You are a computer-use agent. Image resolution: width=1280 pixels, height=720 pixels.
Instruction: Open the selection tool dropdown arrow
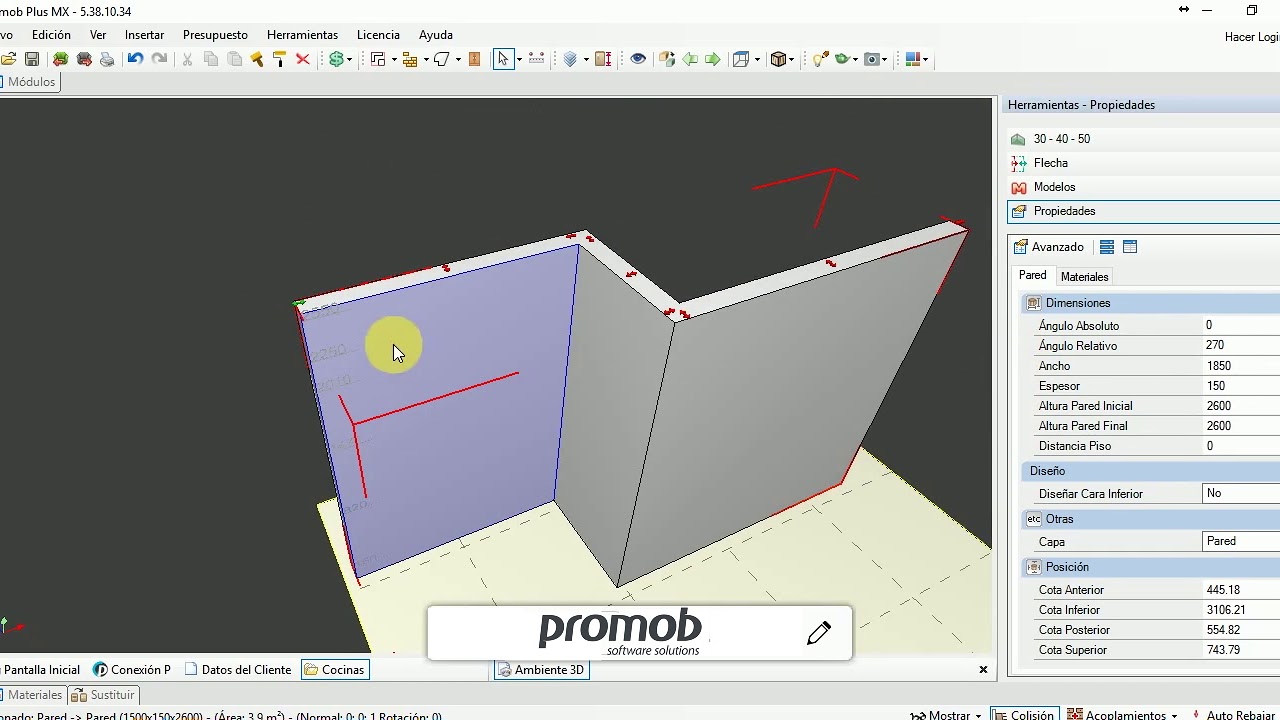tap(519, 60)
